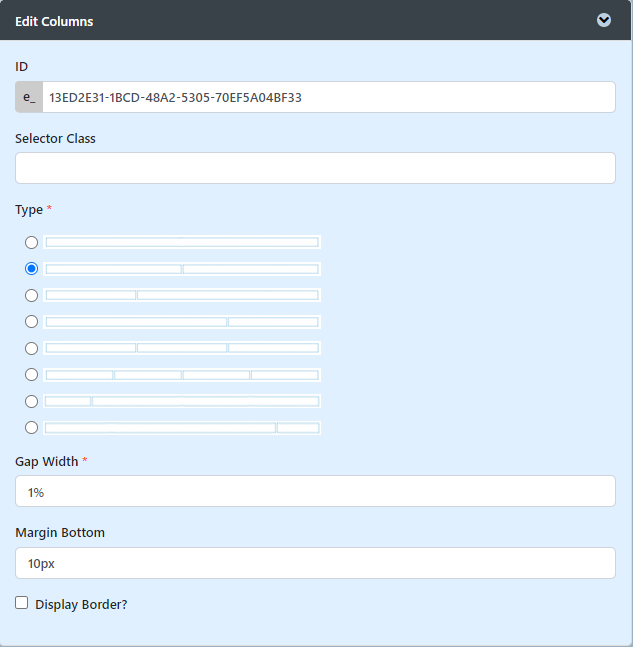Click the Edit Columns header title
The height and width of the screenshot is (647, 633).
click(x=54, y=21)
